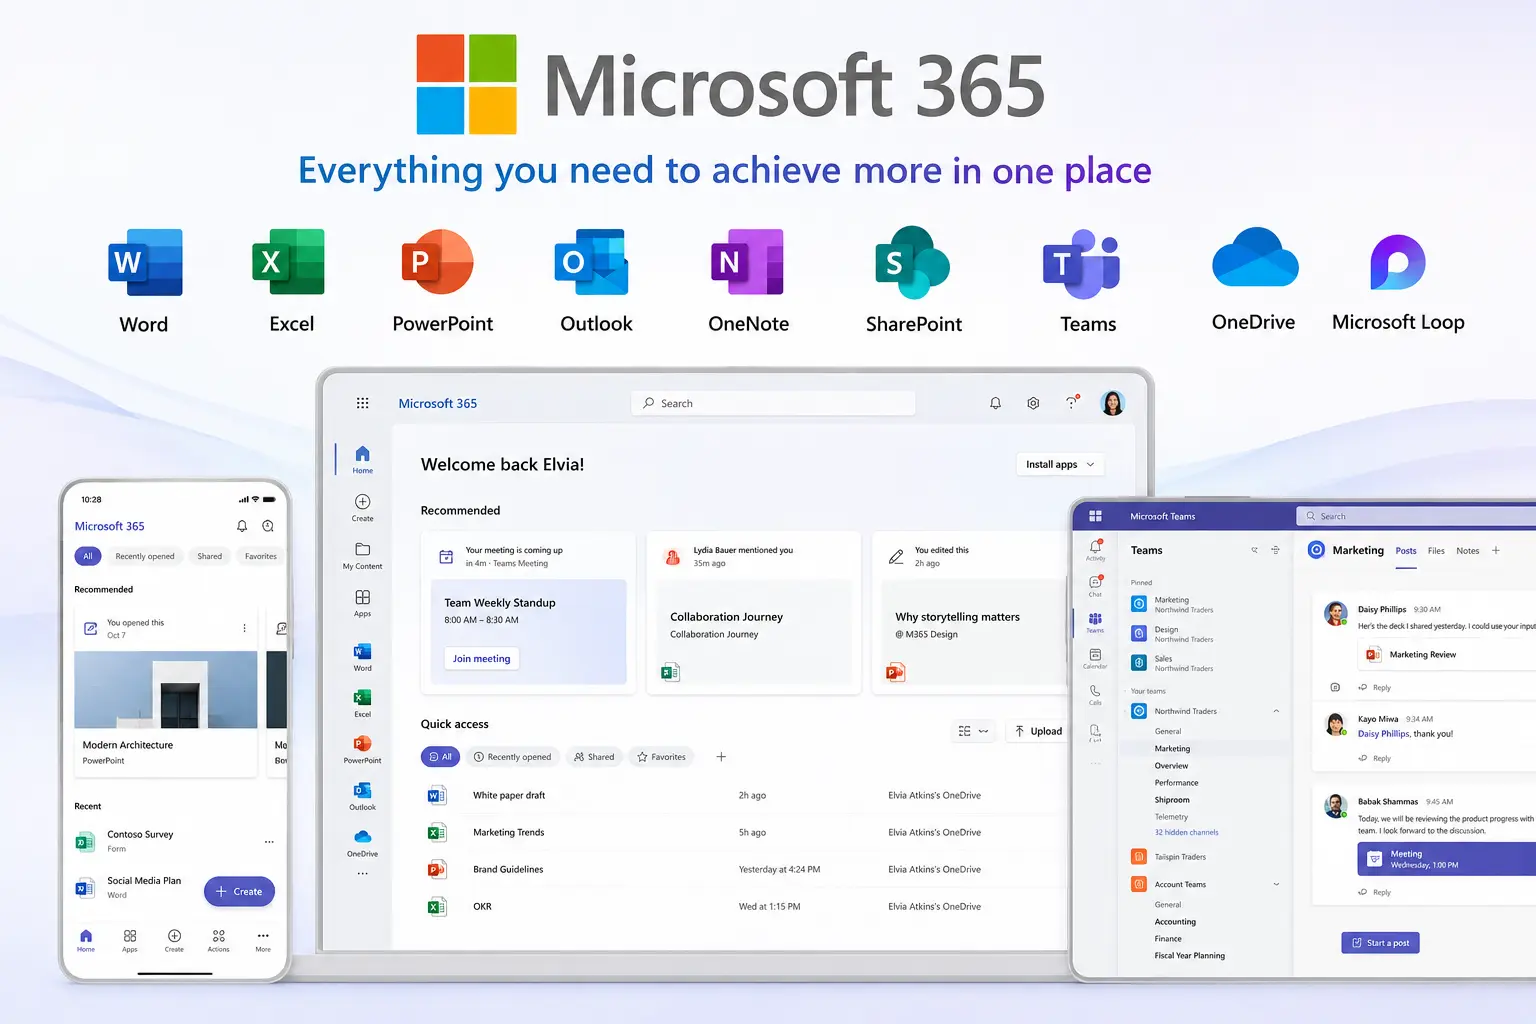Filter Quick access by Recently opened
This screenshot has width=1536, height=1024.
pos(512,757)
